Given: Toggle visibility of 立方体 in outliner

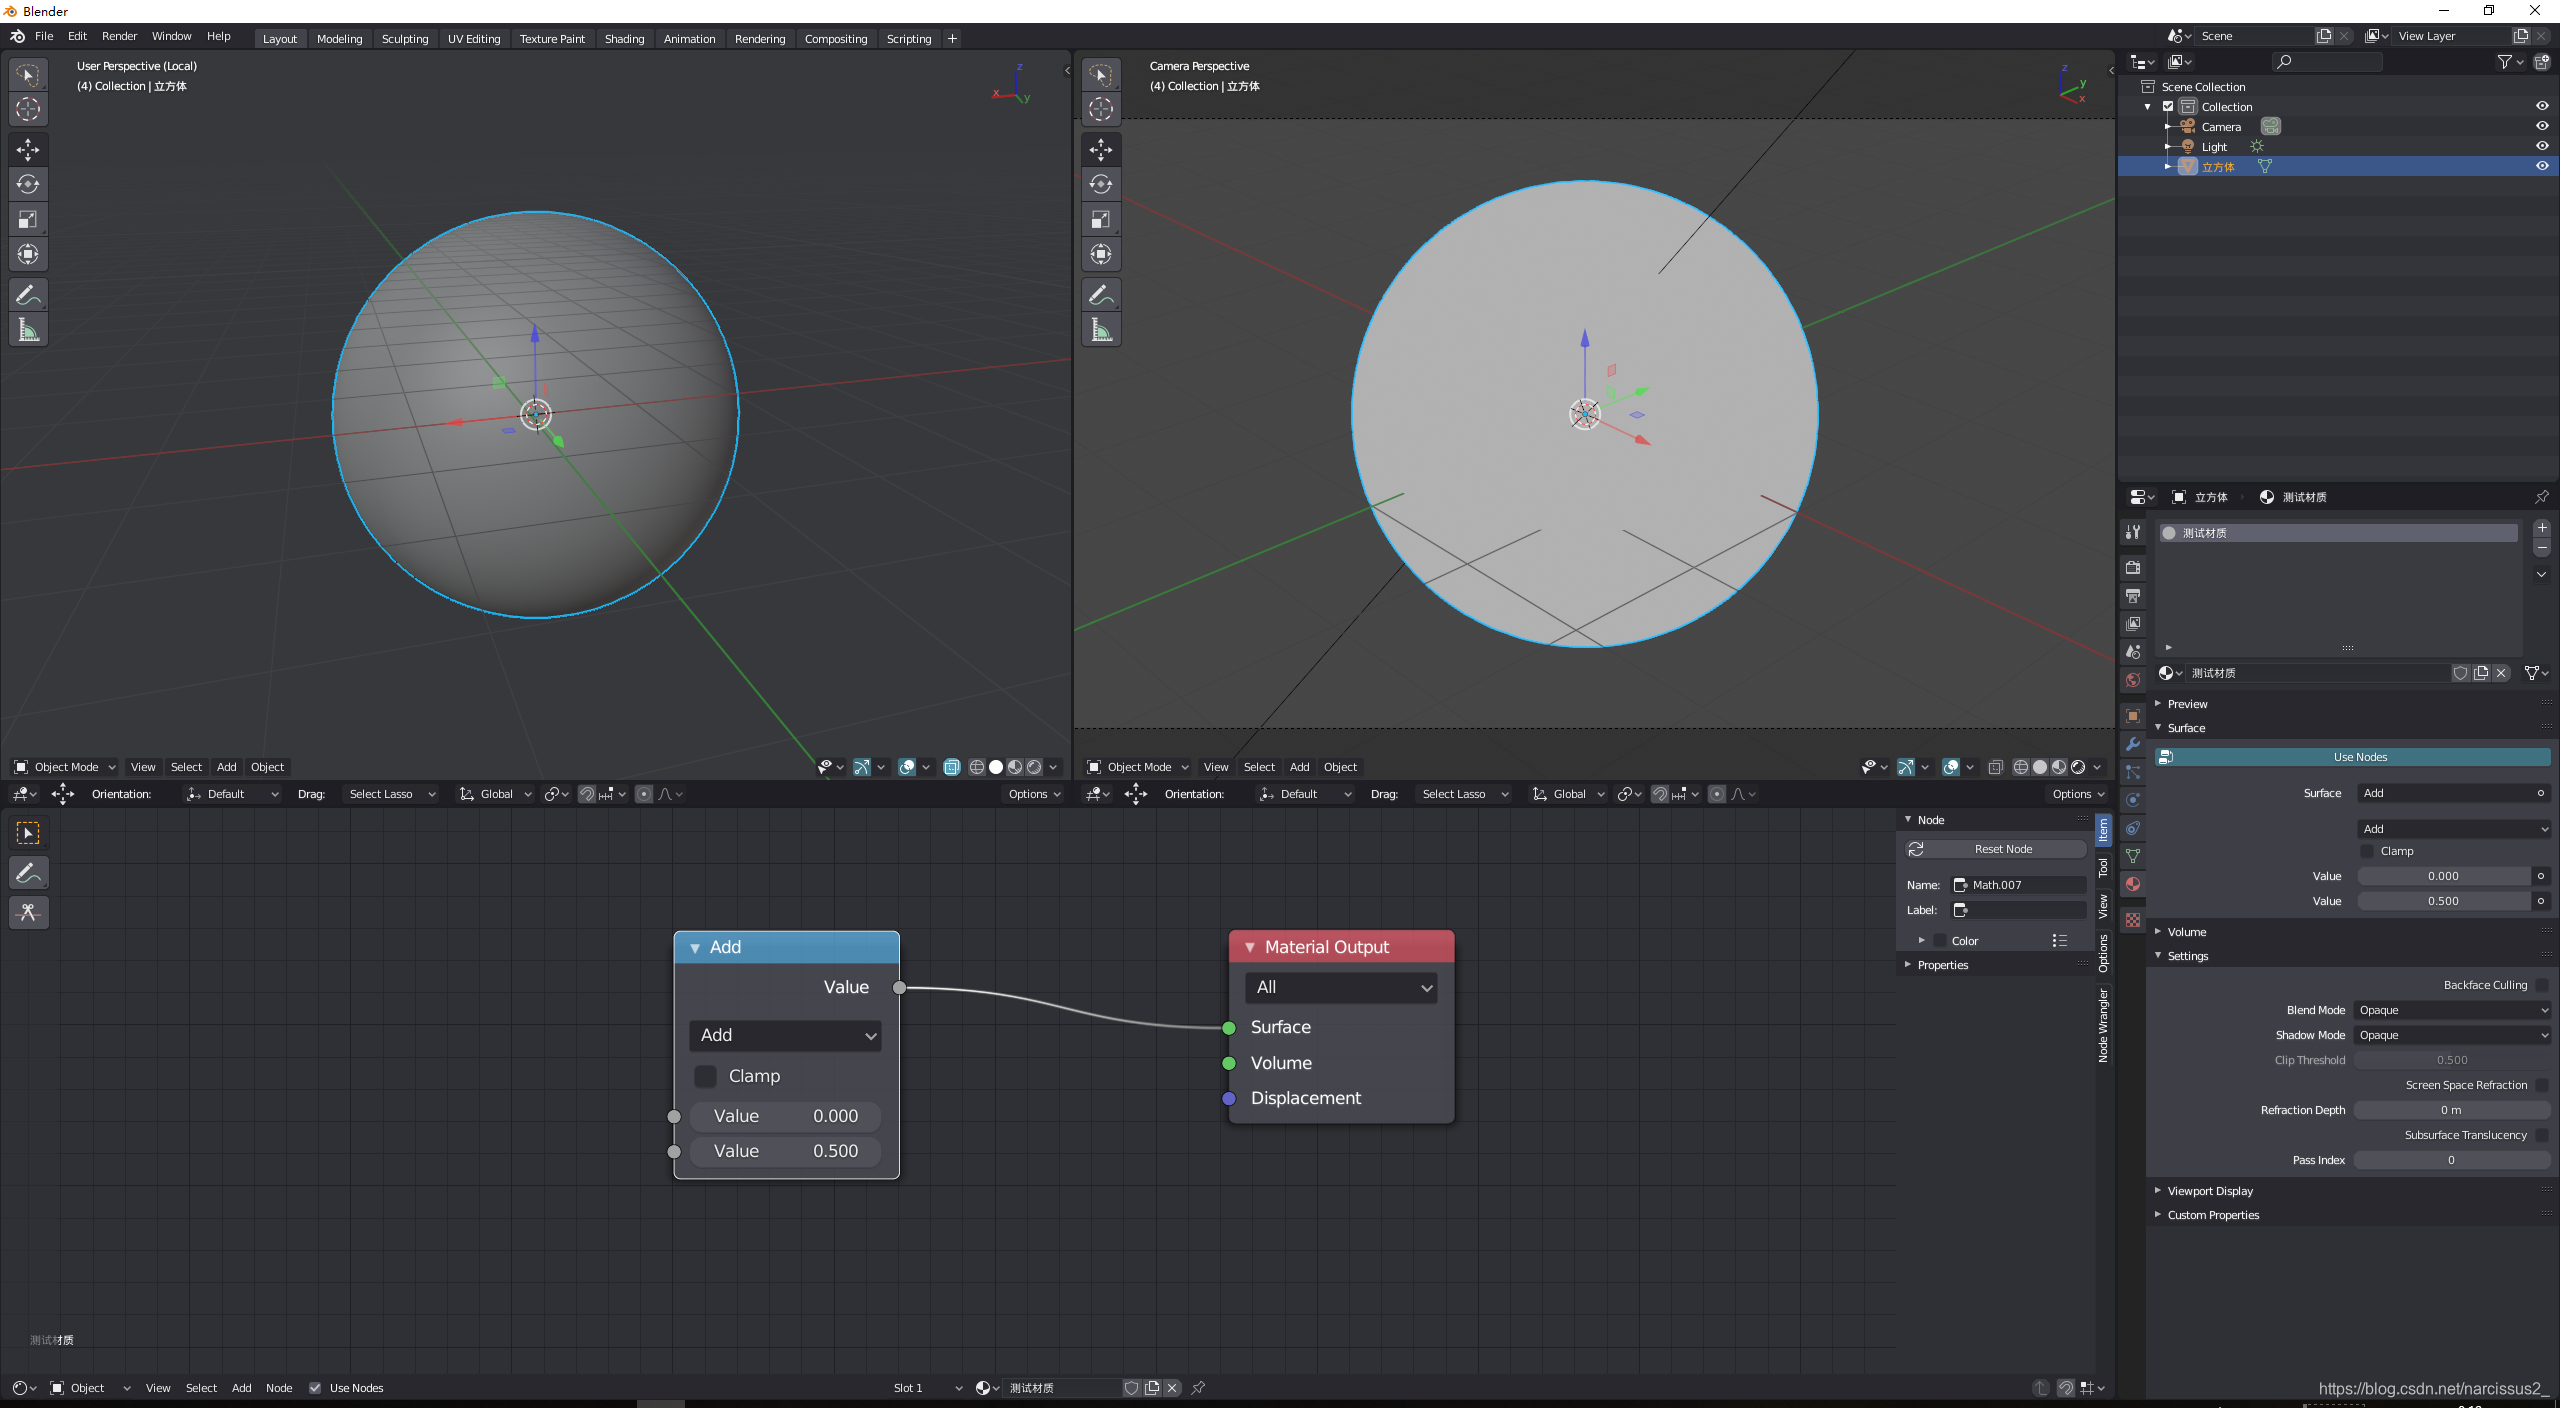Looking at the screenshot, I should [x=2541, y=165].
